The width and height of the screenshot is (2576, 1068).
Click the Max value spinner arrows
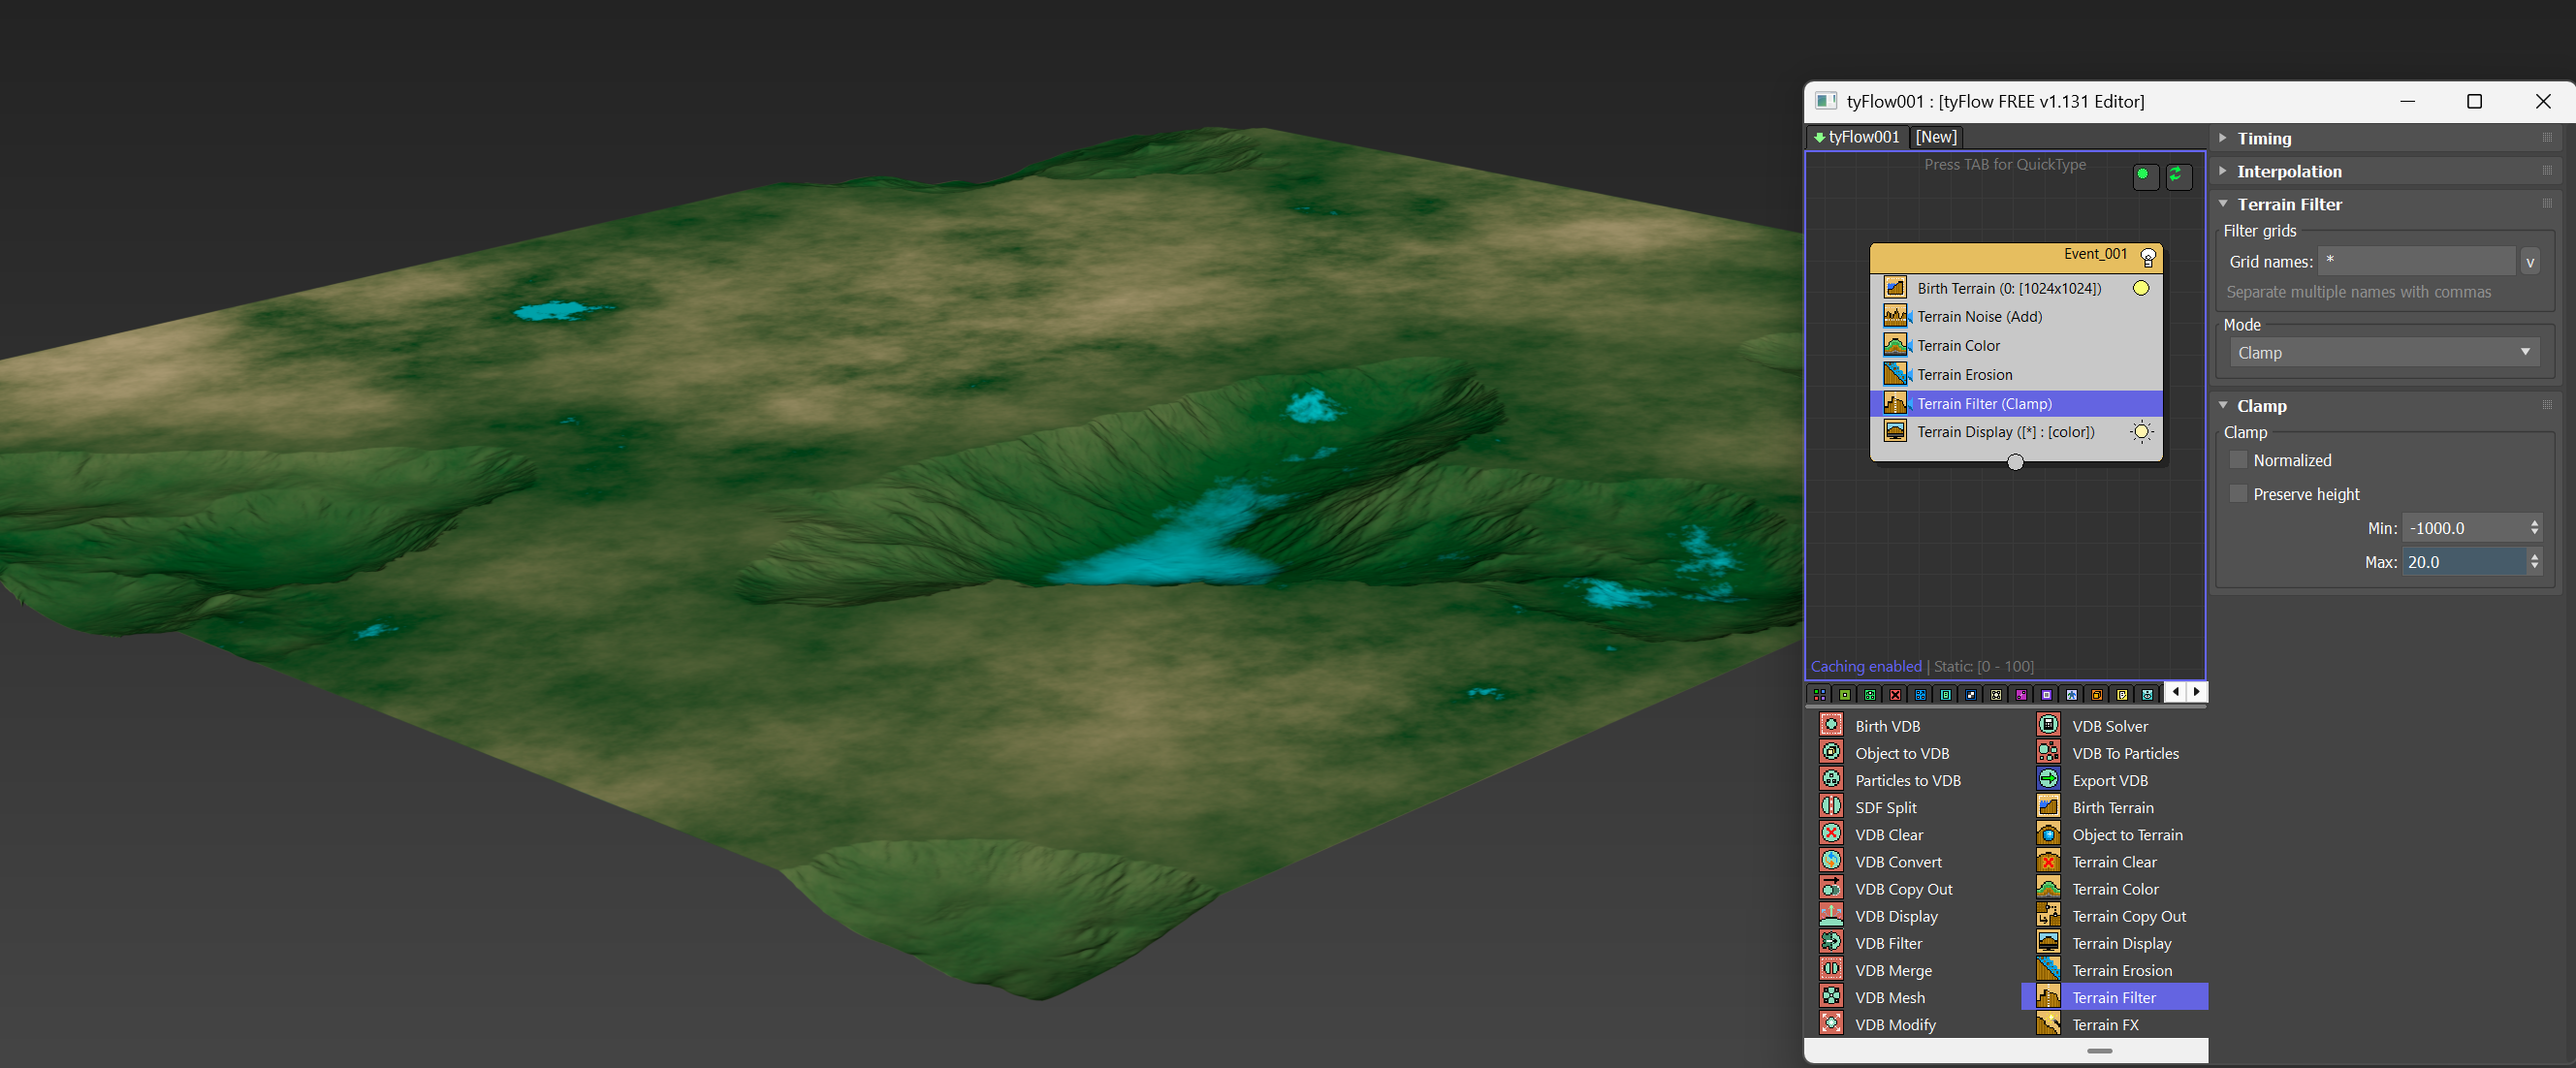coord(2534,562)
